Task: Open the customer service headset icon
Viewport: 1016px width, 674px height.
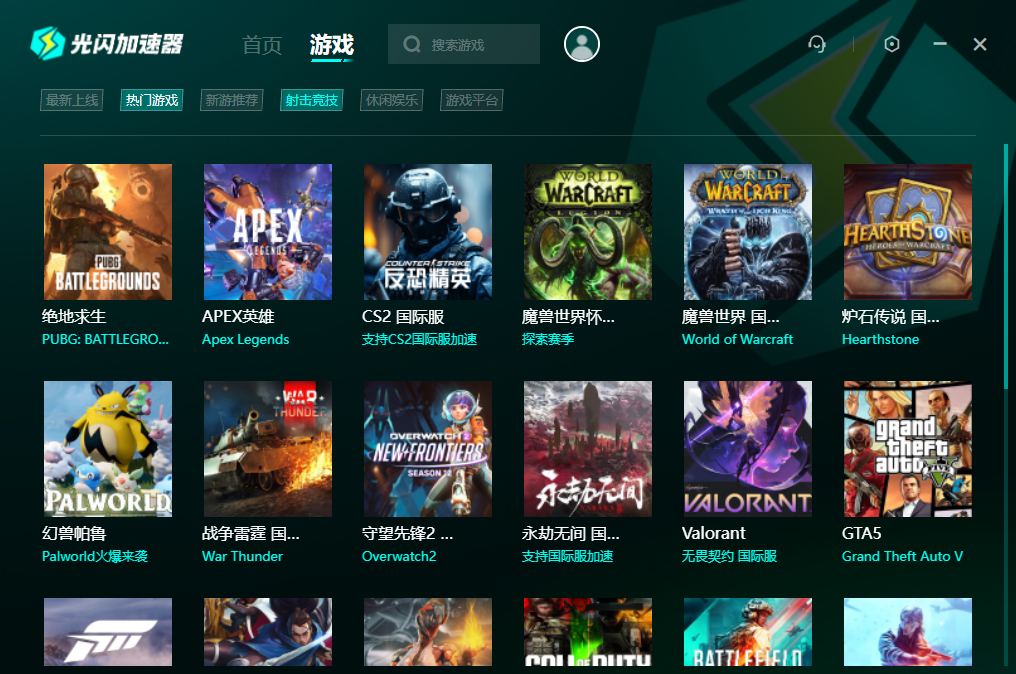Action: pyautogui.click(x=817, y=44)
